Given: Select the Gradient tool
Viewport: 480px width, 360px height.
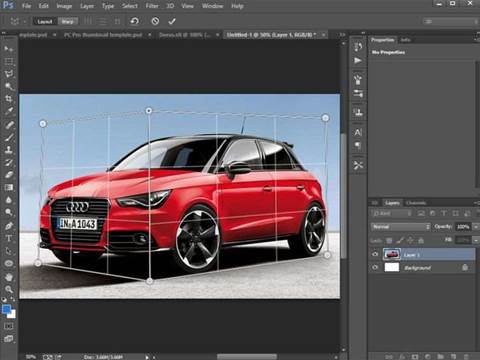Looking at the screenshot, I should [8, 187].
